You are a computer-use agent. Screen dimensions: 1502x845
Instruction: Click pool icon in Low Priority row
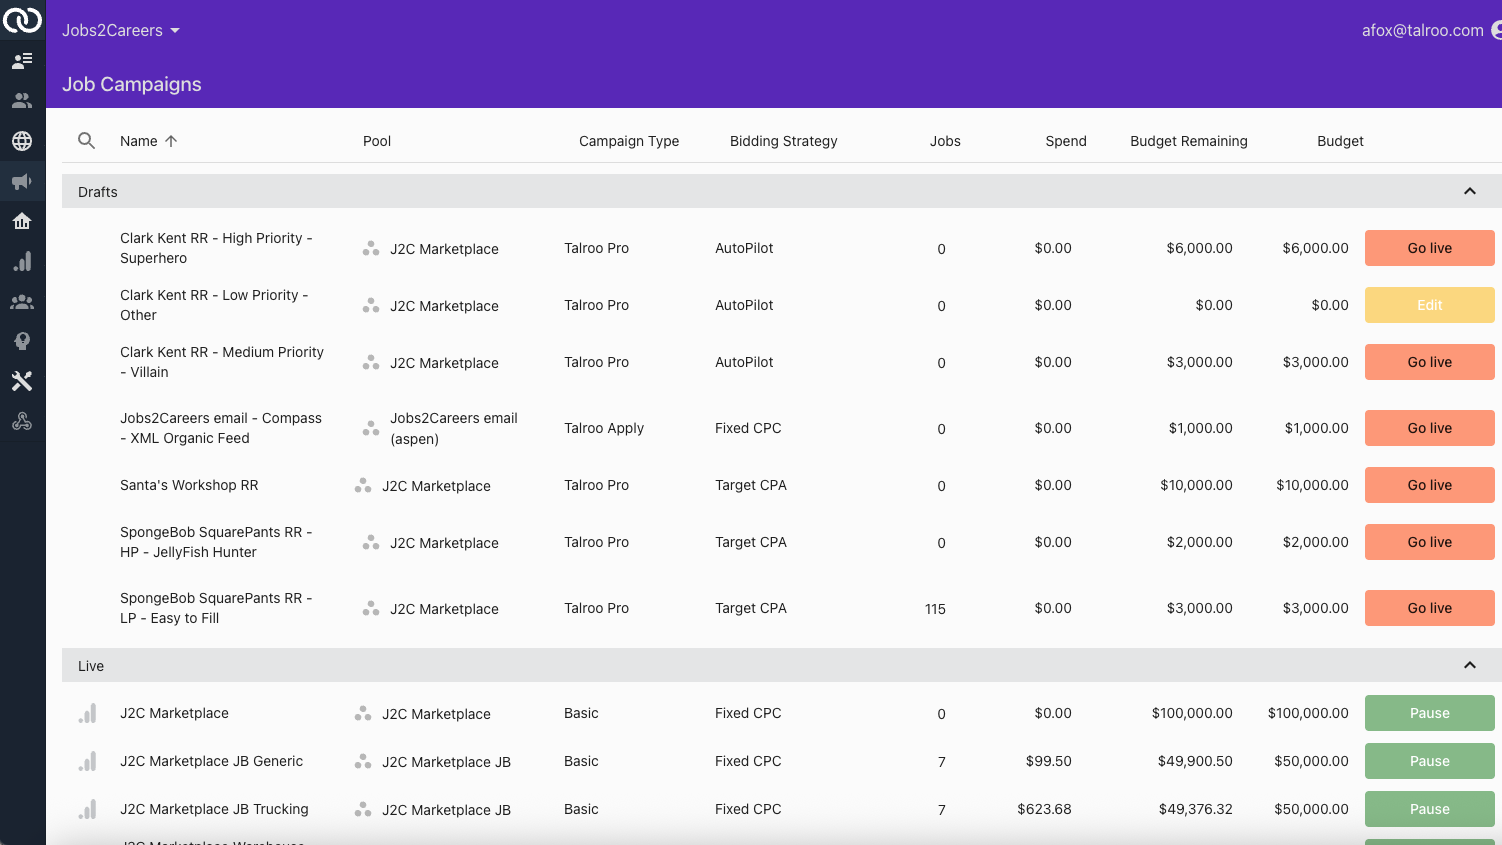(x=371, y=305)
